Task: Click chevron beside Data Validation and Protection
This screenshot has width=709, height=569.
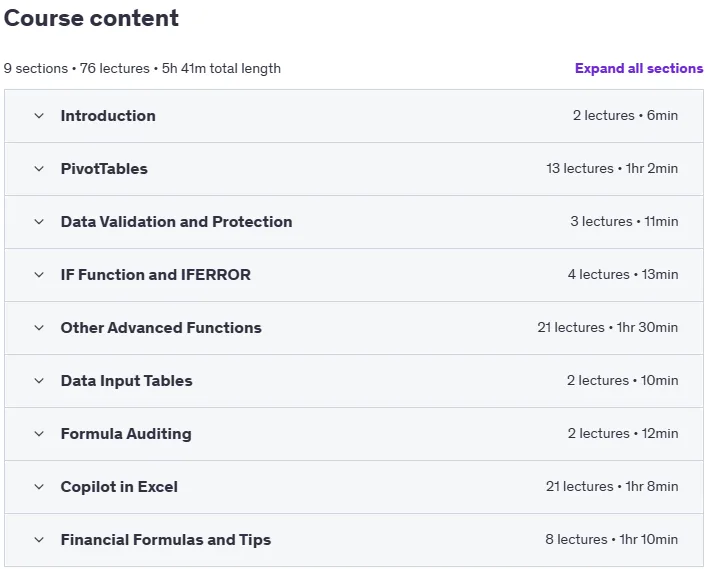Action: click(x=39, y=222)
